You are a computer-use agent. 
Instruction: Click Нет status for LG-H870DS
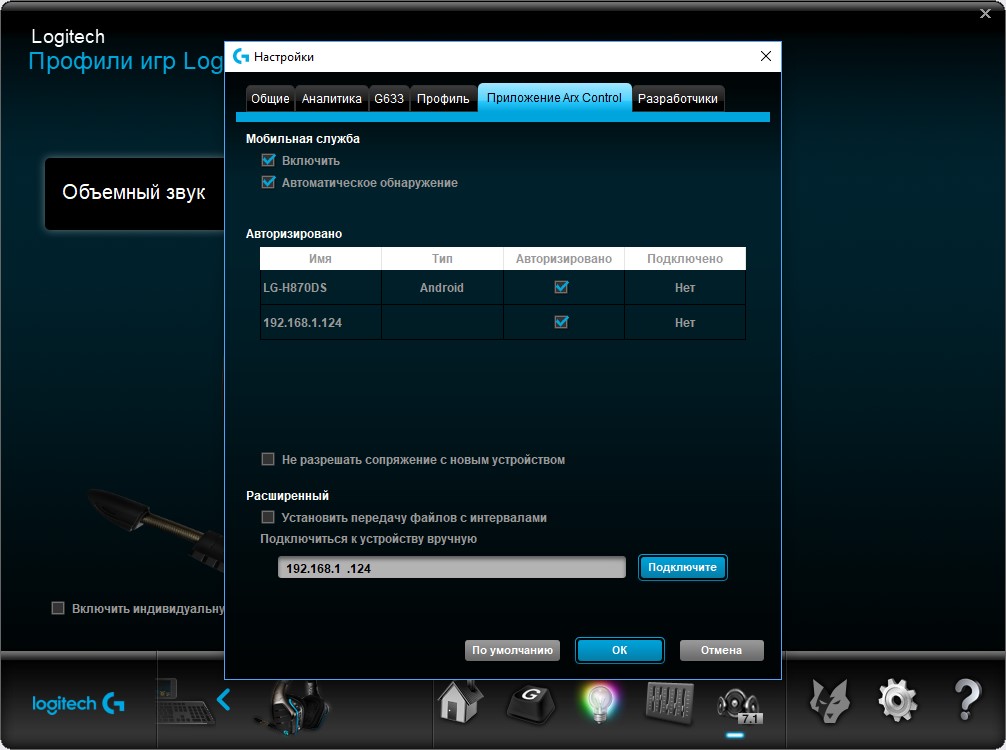coord(685,287)
